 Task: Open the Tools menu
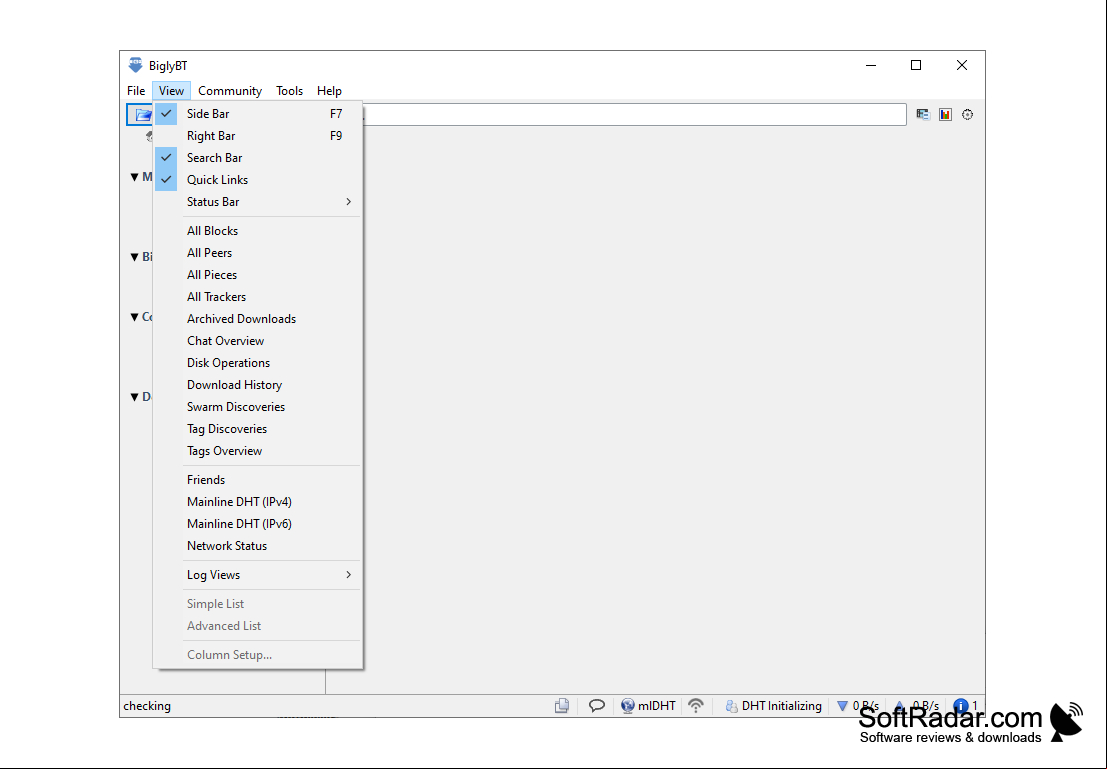[x=289, y=90]
